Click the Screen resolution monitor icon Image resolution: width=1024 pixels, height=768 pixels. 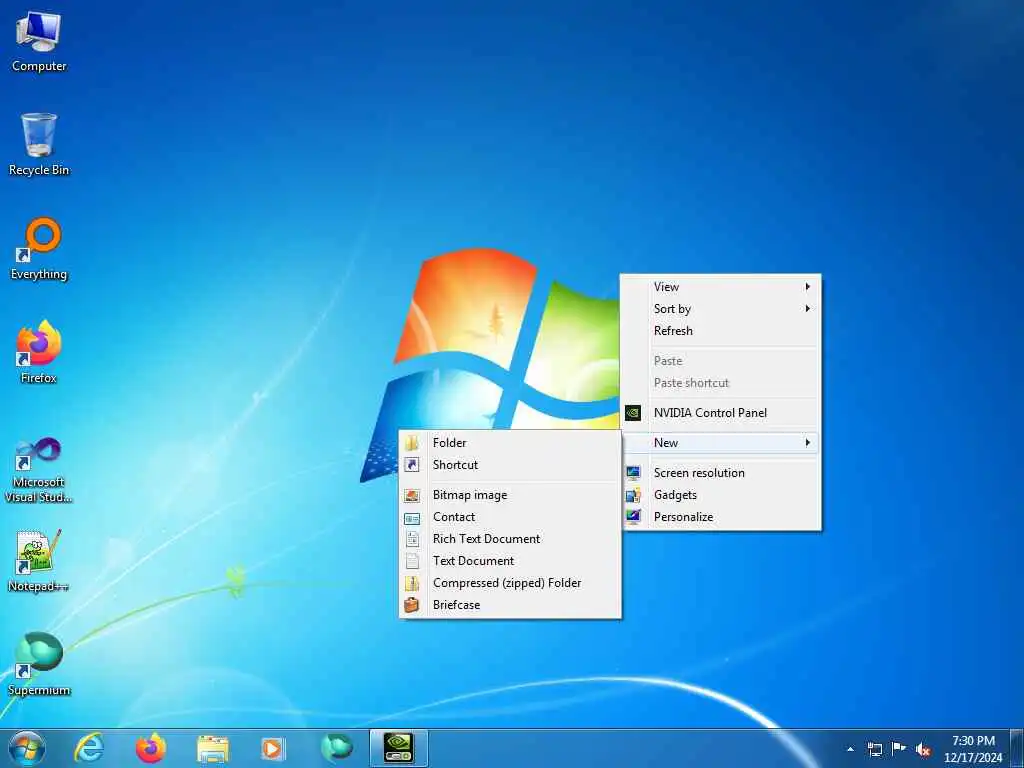[633, 473]
